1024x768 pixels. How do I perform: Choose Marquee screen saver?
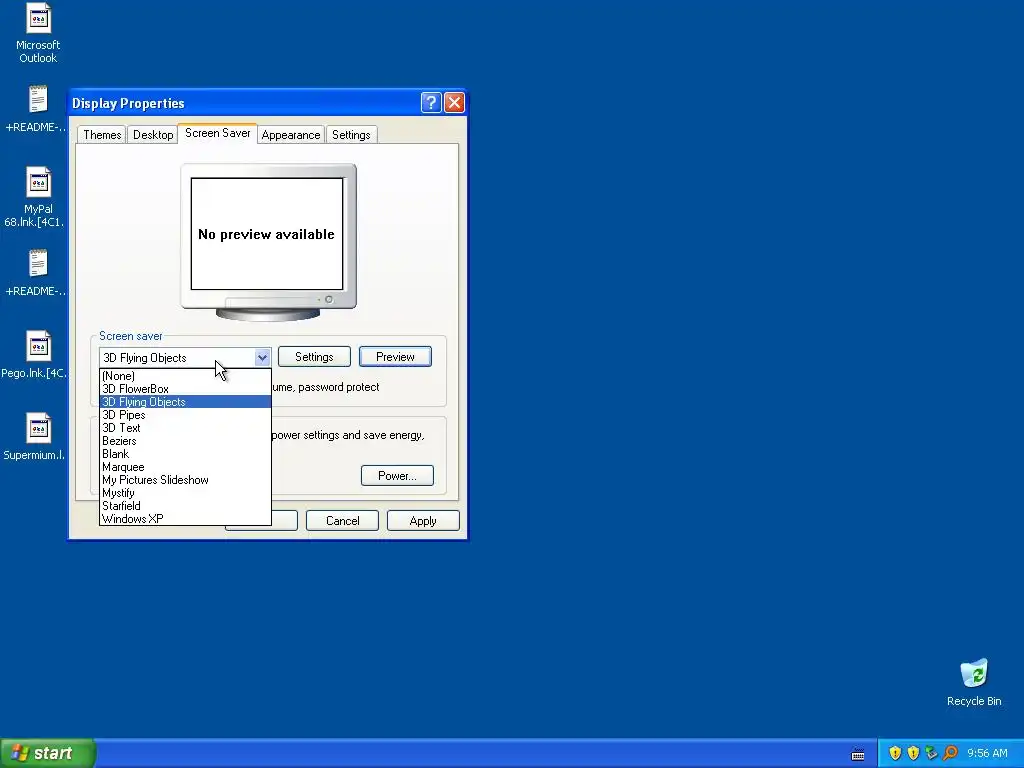(x=185, y=467)
